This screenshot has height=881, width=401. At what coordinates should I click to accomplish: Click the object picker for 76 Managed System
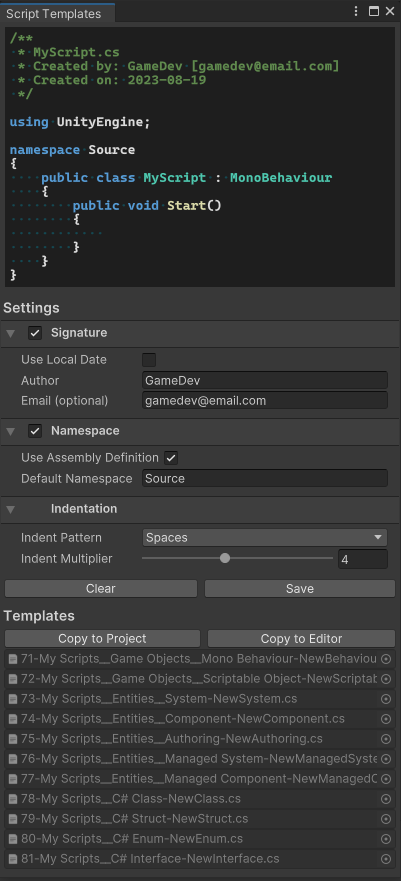(386, 759)
